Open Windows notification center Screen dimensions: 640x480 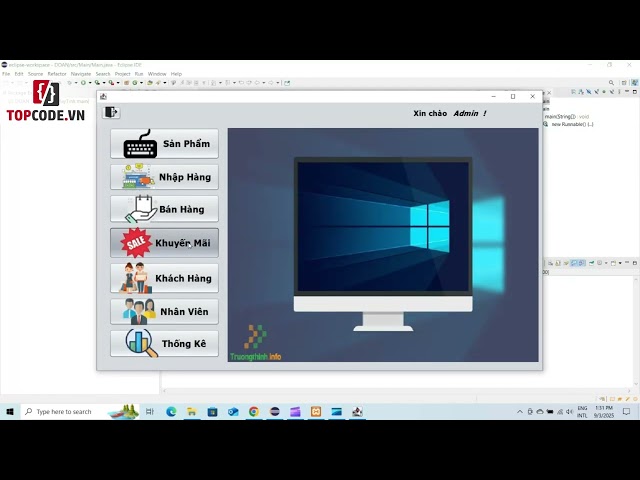627,411
